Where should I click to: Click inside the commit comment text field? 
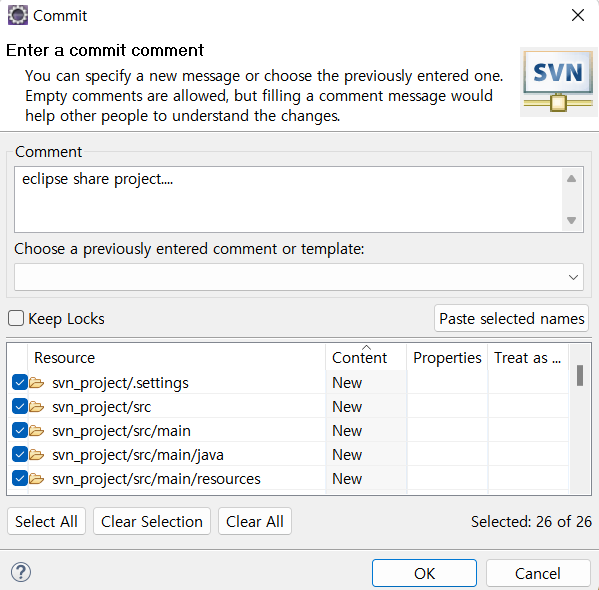pos(288,199)
